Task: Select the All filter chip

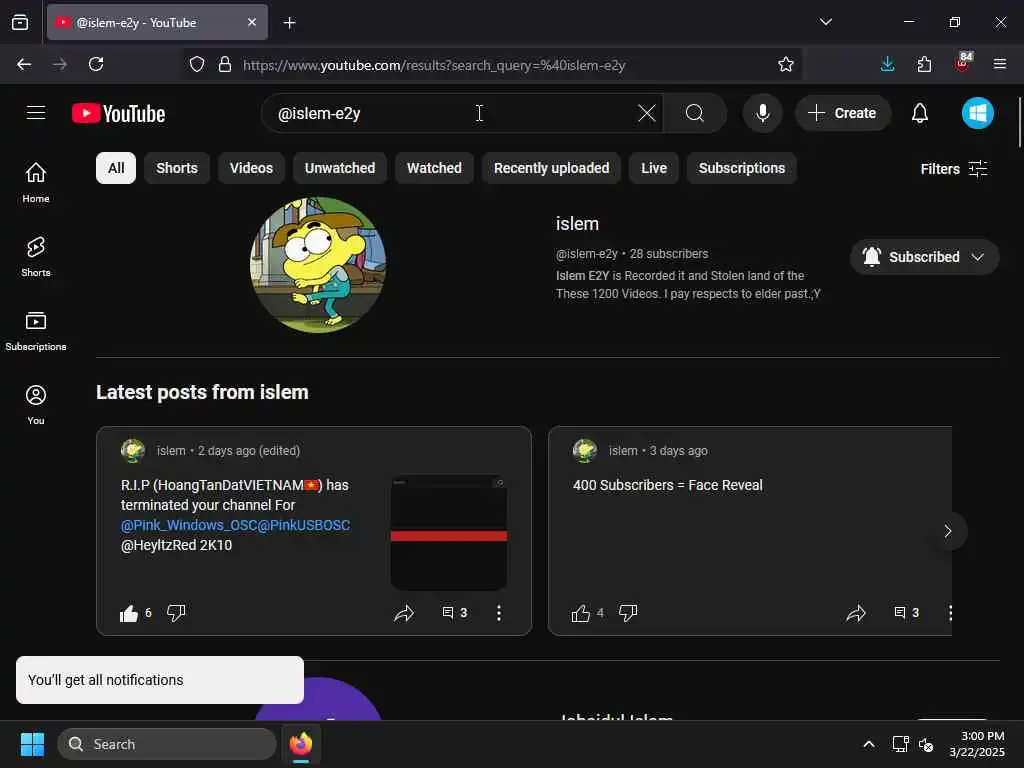Action: click(x=116, y=168)
